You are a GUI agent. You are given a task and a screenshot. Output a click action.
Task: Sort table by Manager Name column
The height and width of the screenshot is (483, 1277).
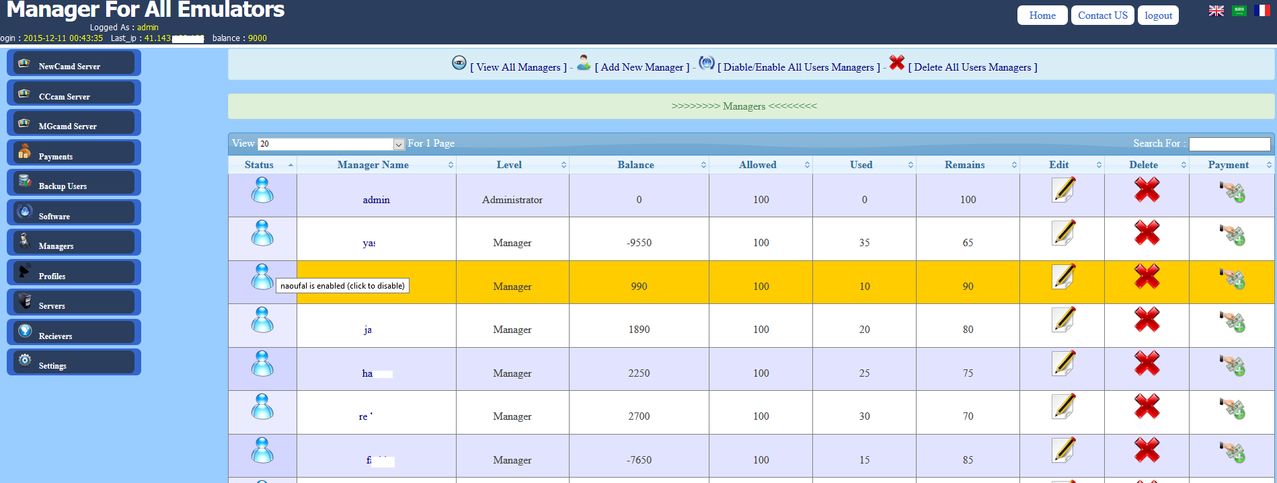coord(373,165)
